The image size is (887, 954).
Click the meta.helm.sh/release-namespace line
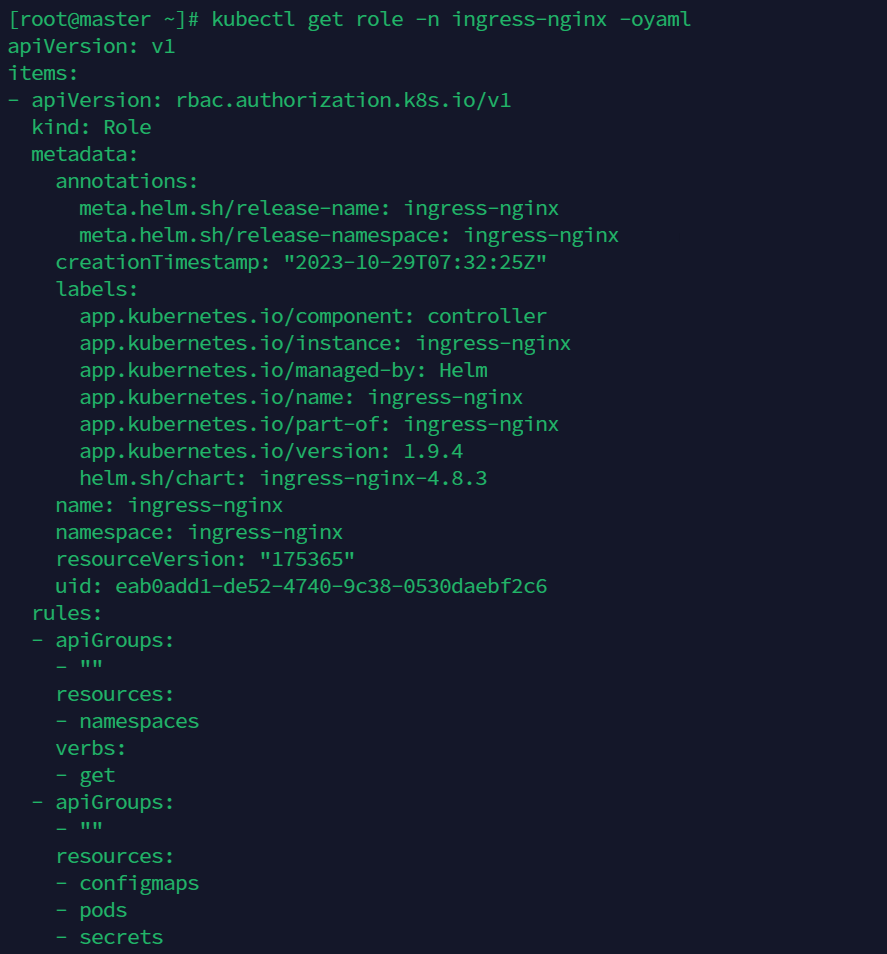coord(348,235)
